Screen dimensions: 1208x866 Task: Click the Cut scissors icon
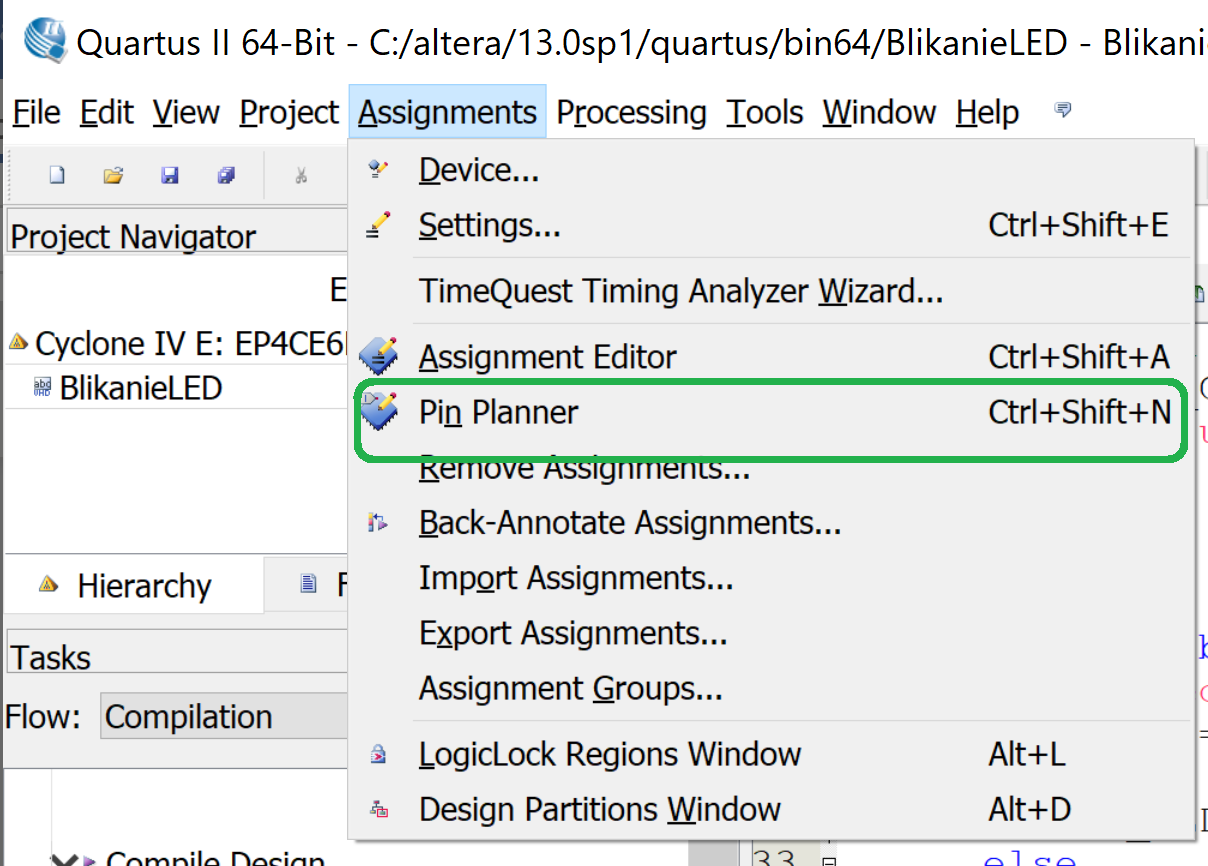click(x=301, y=176)
